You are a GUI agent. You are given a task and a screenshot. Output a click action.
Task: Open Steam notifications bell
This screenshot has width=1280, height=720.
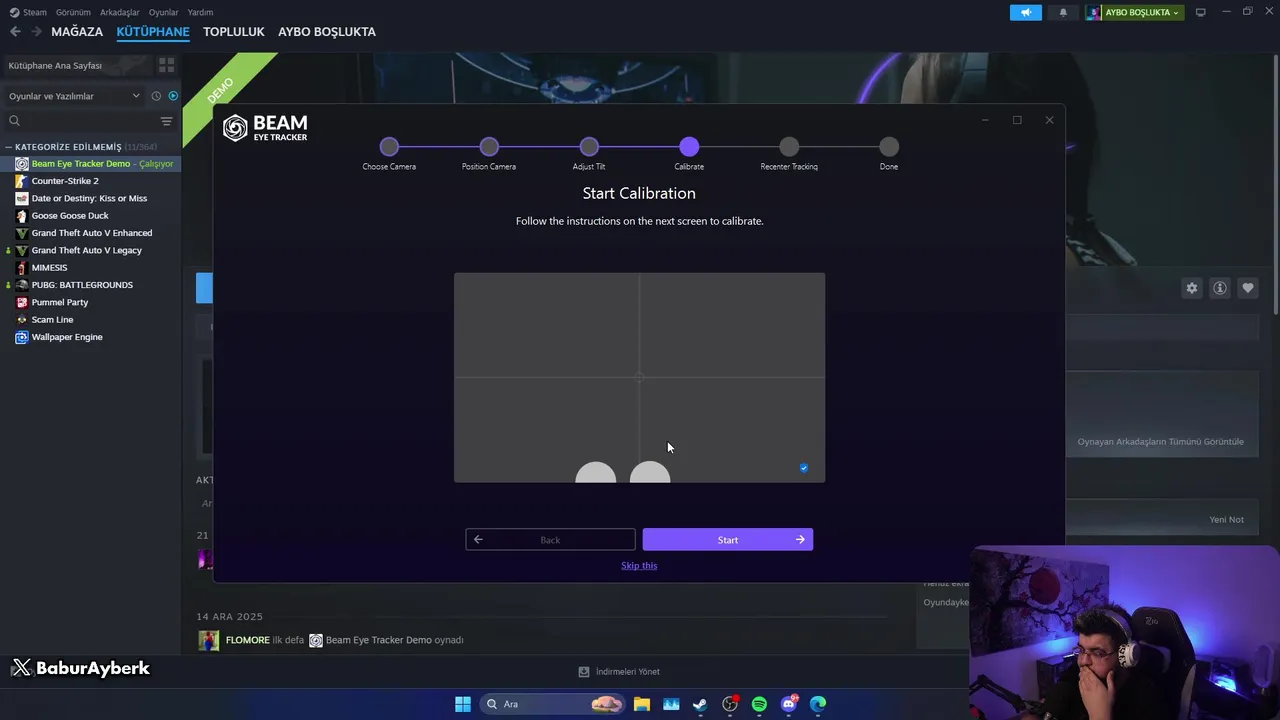coord(1063,12)
